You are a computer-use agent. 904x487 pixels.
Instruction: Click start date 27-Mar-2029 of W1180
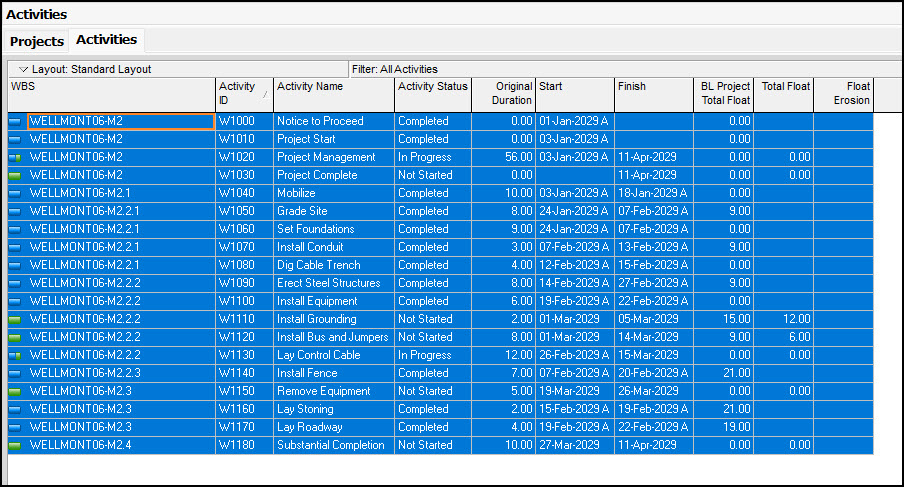coord(569,445)
